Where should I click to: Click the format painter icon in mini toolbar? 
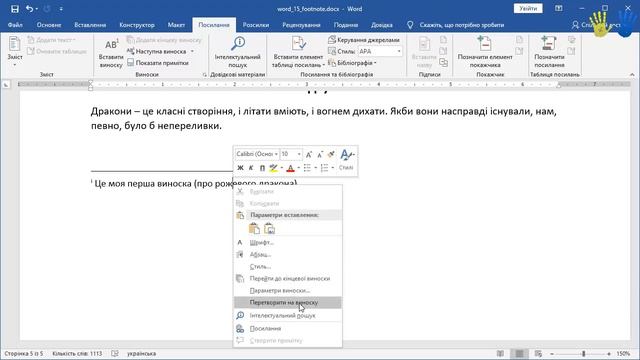pyautogui.click(x=331, y=154)
